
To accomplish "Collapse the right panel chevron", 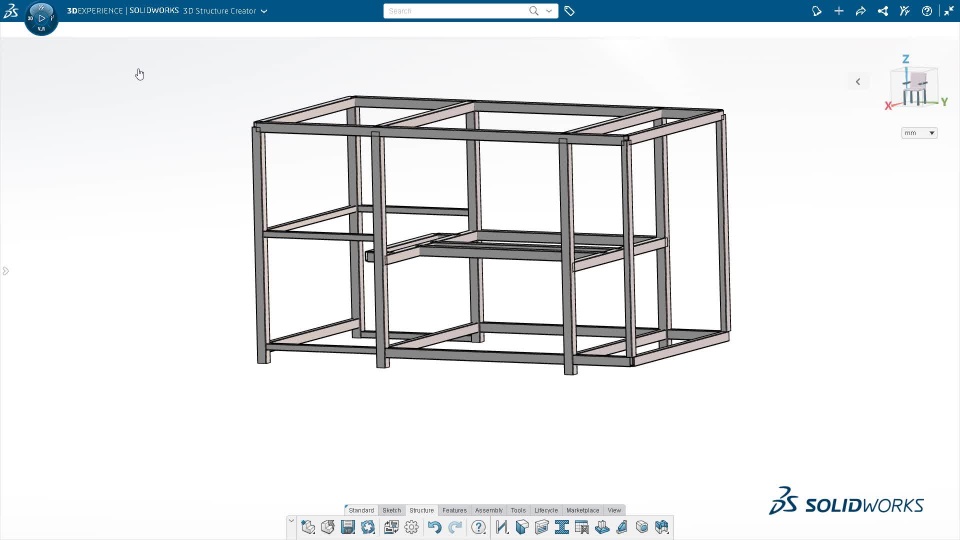I will [x=858, y=81].
